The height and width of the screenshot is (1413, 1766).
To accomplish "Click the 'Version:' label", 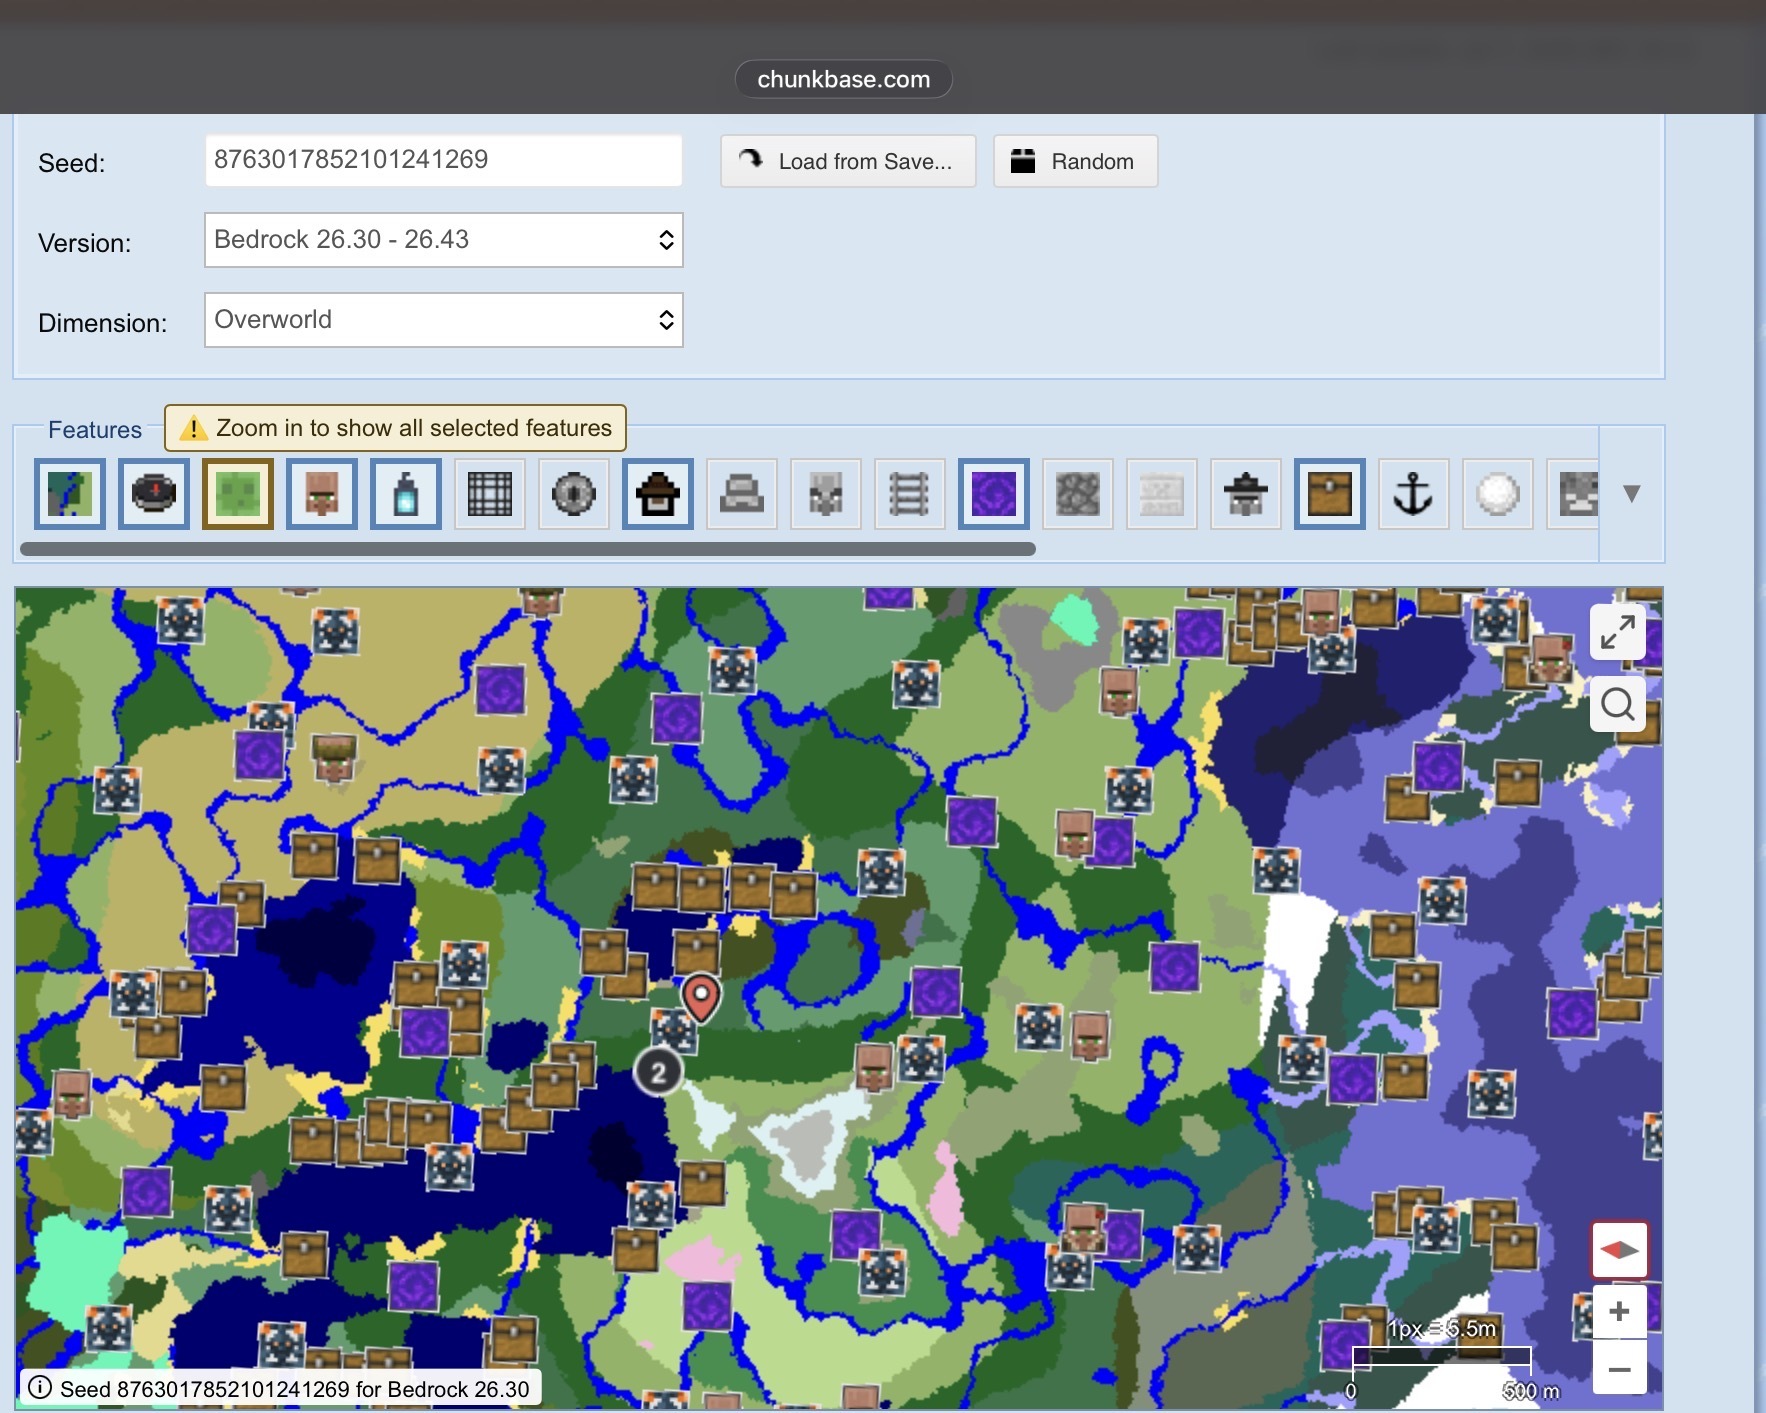I will click(x=84, y=243).
